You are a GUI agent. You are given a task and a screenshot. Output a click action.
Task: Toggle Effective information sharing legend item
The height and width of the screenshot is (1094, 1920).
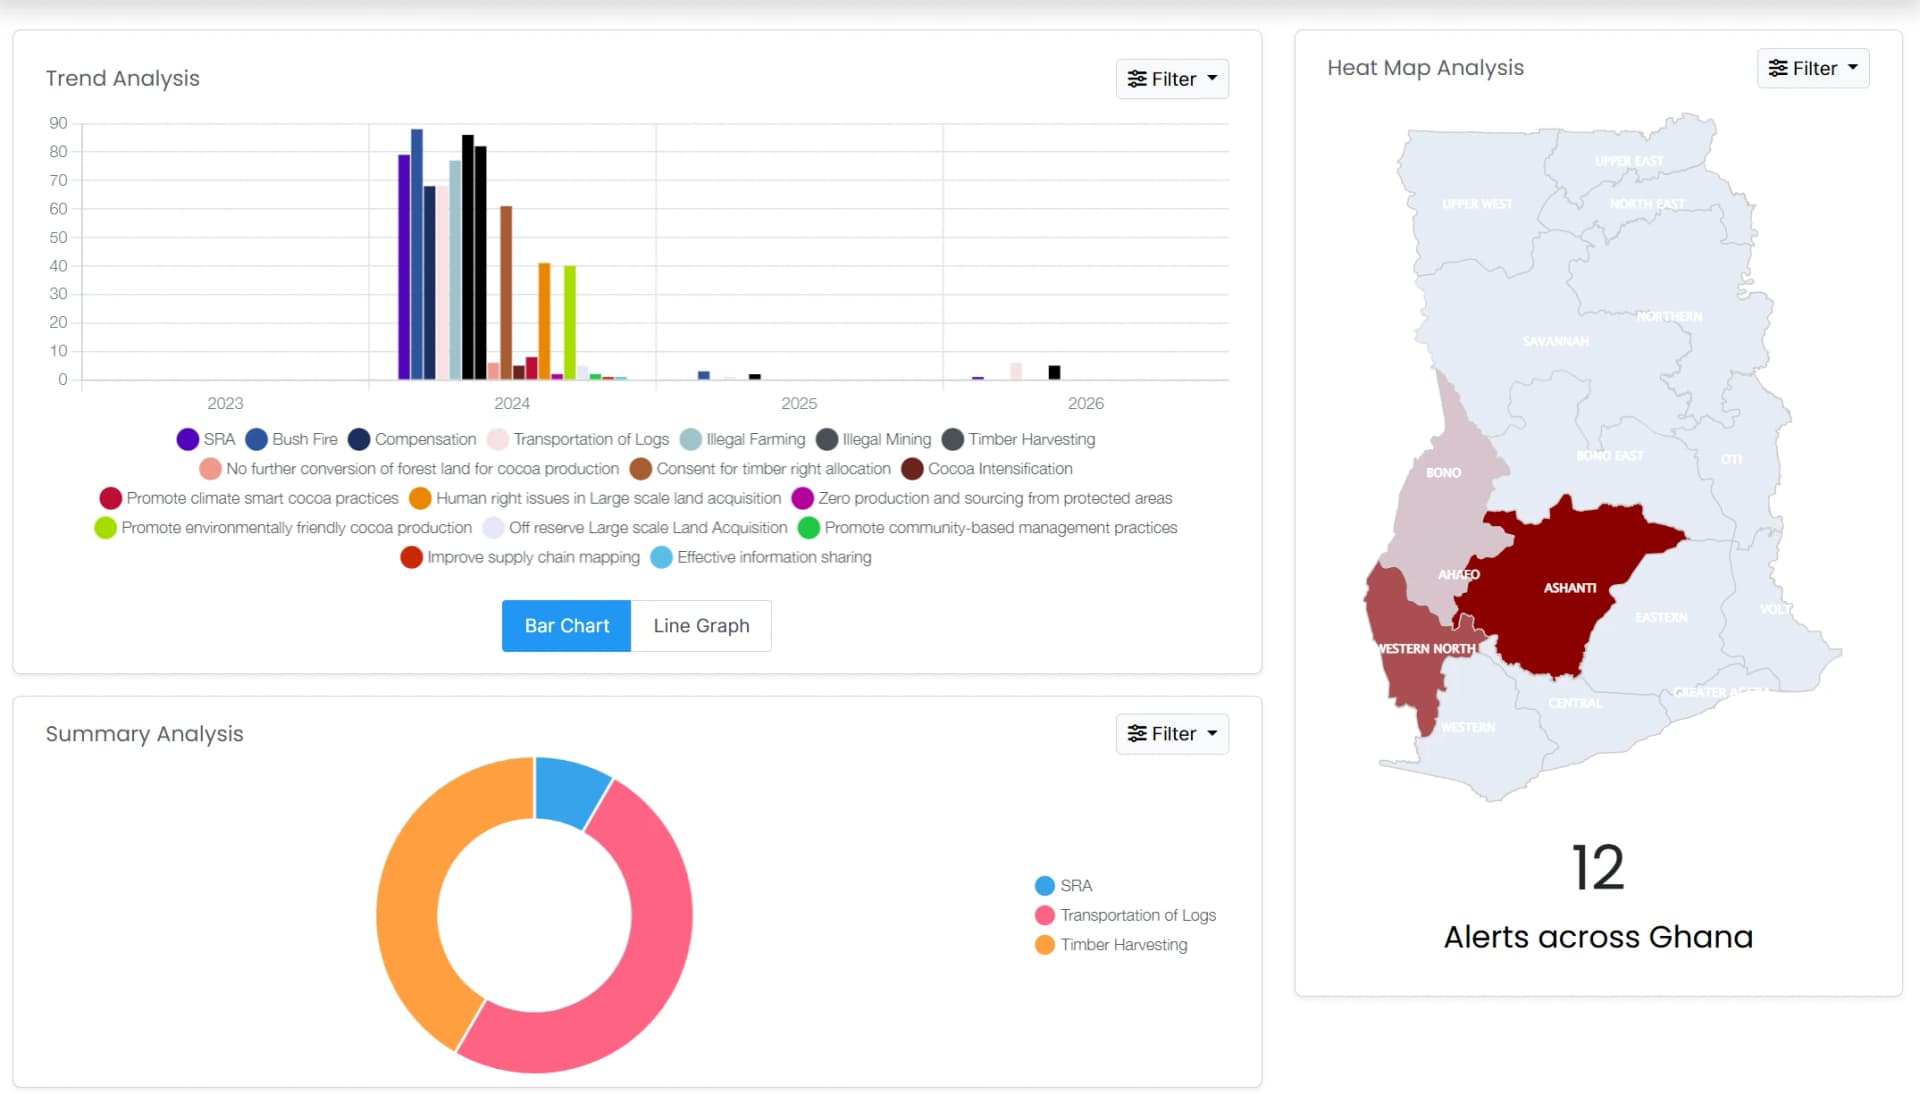[761, 557]
